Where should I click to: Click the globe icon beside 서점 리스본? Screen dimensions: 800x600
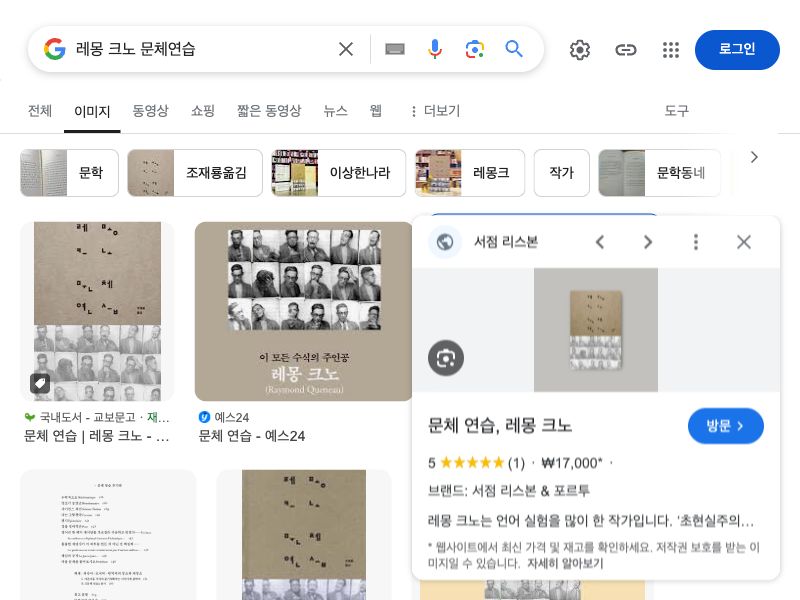click(x=445, y=242)
